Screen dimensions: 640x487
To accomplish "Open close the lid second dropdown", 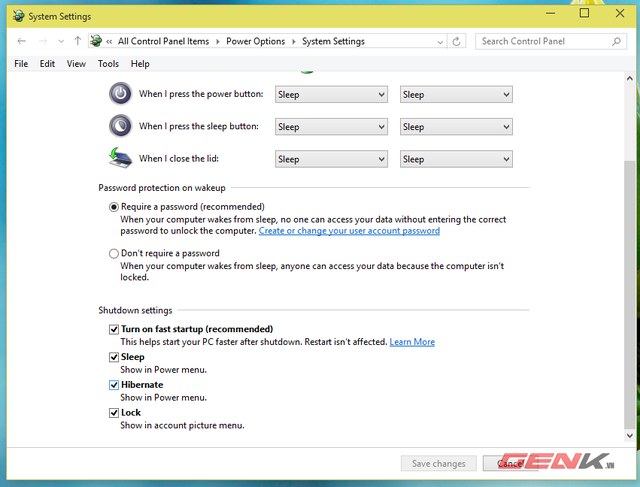I will [x=456, y=159].
